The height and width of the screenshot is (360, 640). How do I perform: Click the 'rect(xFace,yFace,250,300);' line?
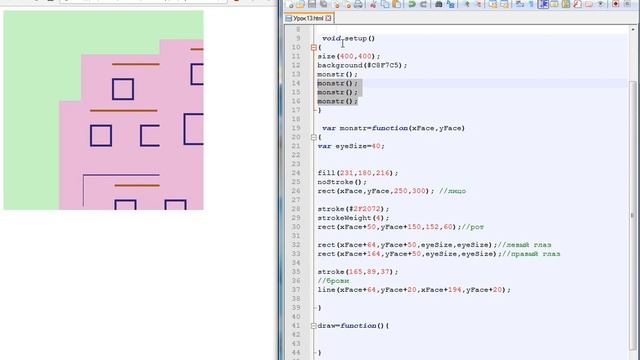coord(376,191)
